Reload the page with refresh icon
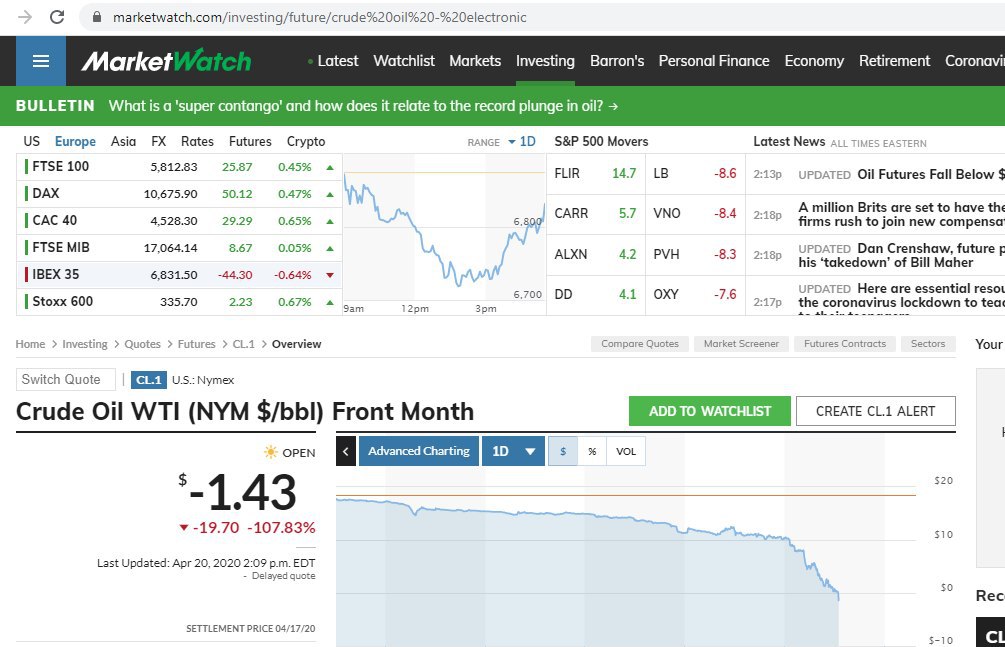This screenshot has height=647, width=1005. (x=57, y=17)
